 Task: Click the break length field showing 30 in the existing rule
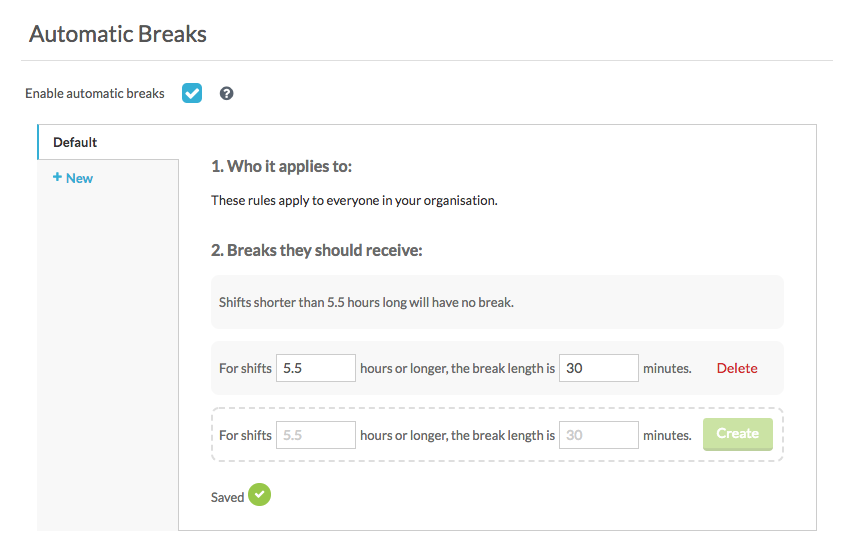[x=598, y=368]
